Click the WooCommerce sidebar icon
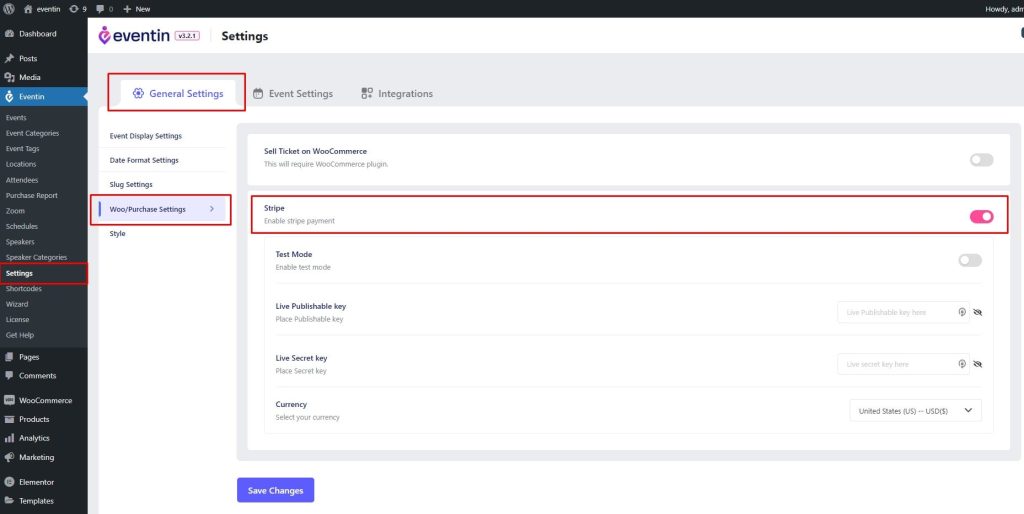Viewport: 1024px width, 514px height. point(9,400)
